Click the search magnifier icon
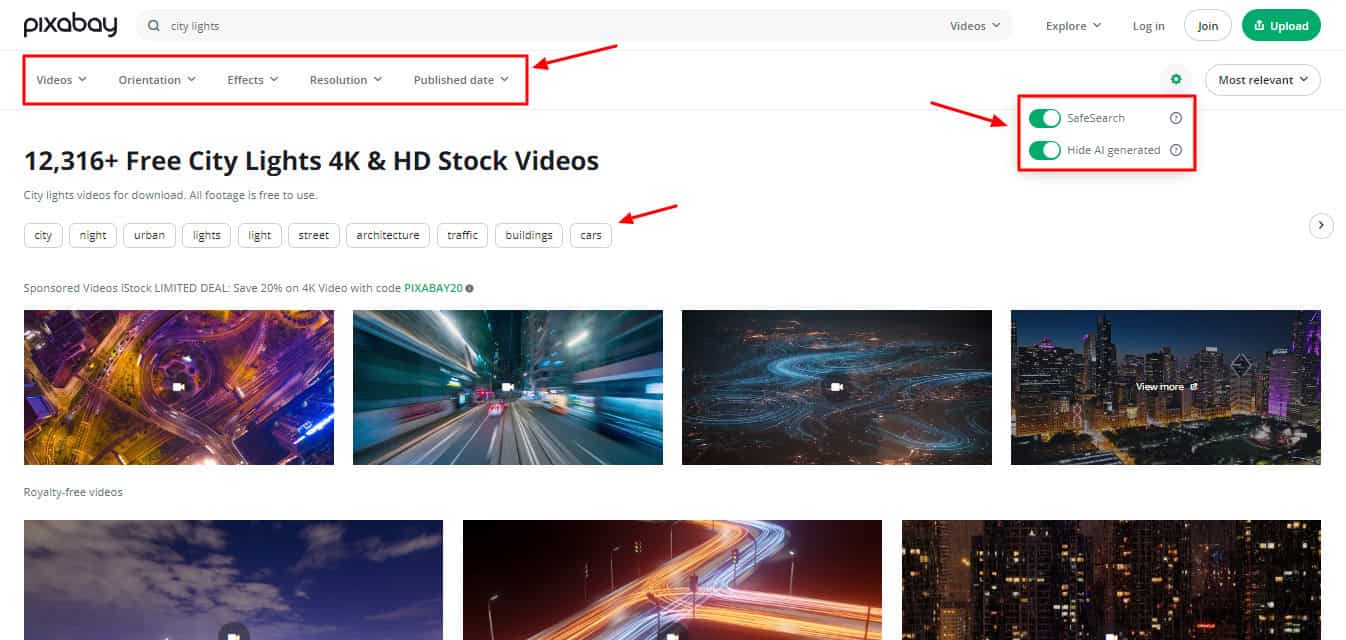Image resolution: width=1346 pixels, height=640 pixels. (x=154, y=26)
